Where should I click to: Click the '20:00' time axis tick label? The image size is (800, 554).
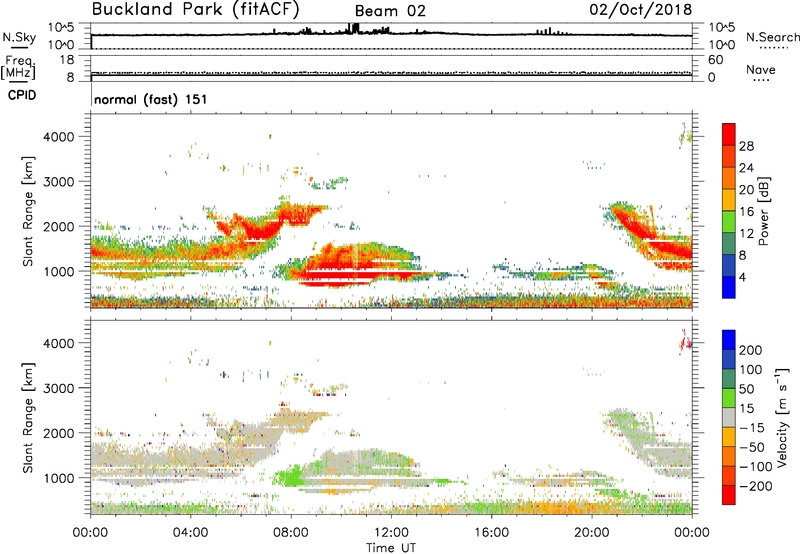point(591,533)
